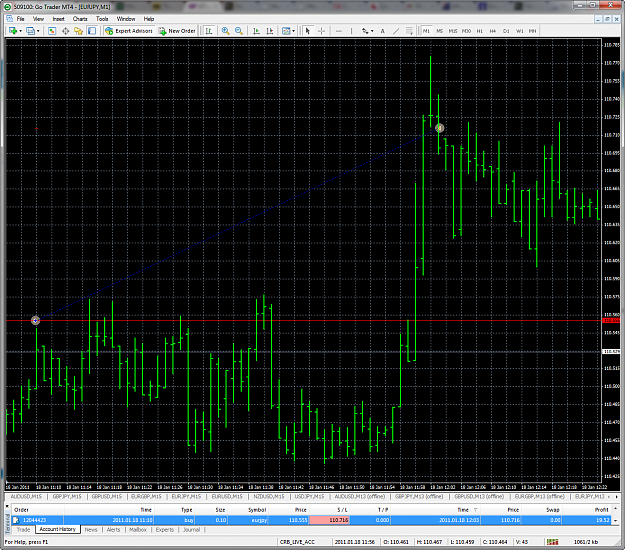625x550 pixels.
Task: Select the Trendline drawing tool
Action: pyautogui.click(x=396, y=31)
